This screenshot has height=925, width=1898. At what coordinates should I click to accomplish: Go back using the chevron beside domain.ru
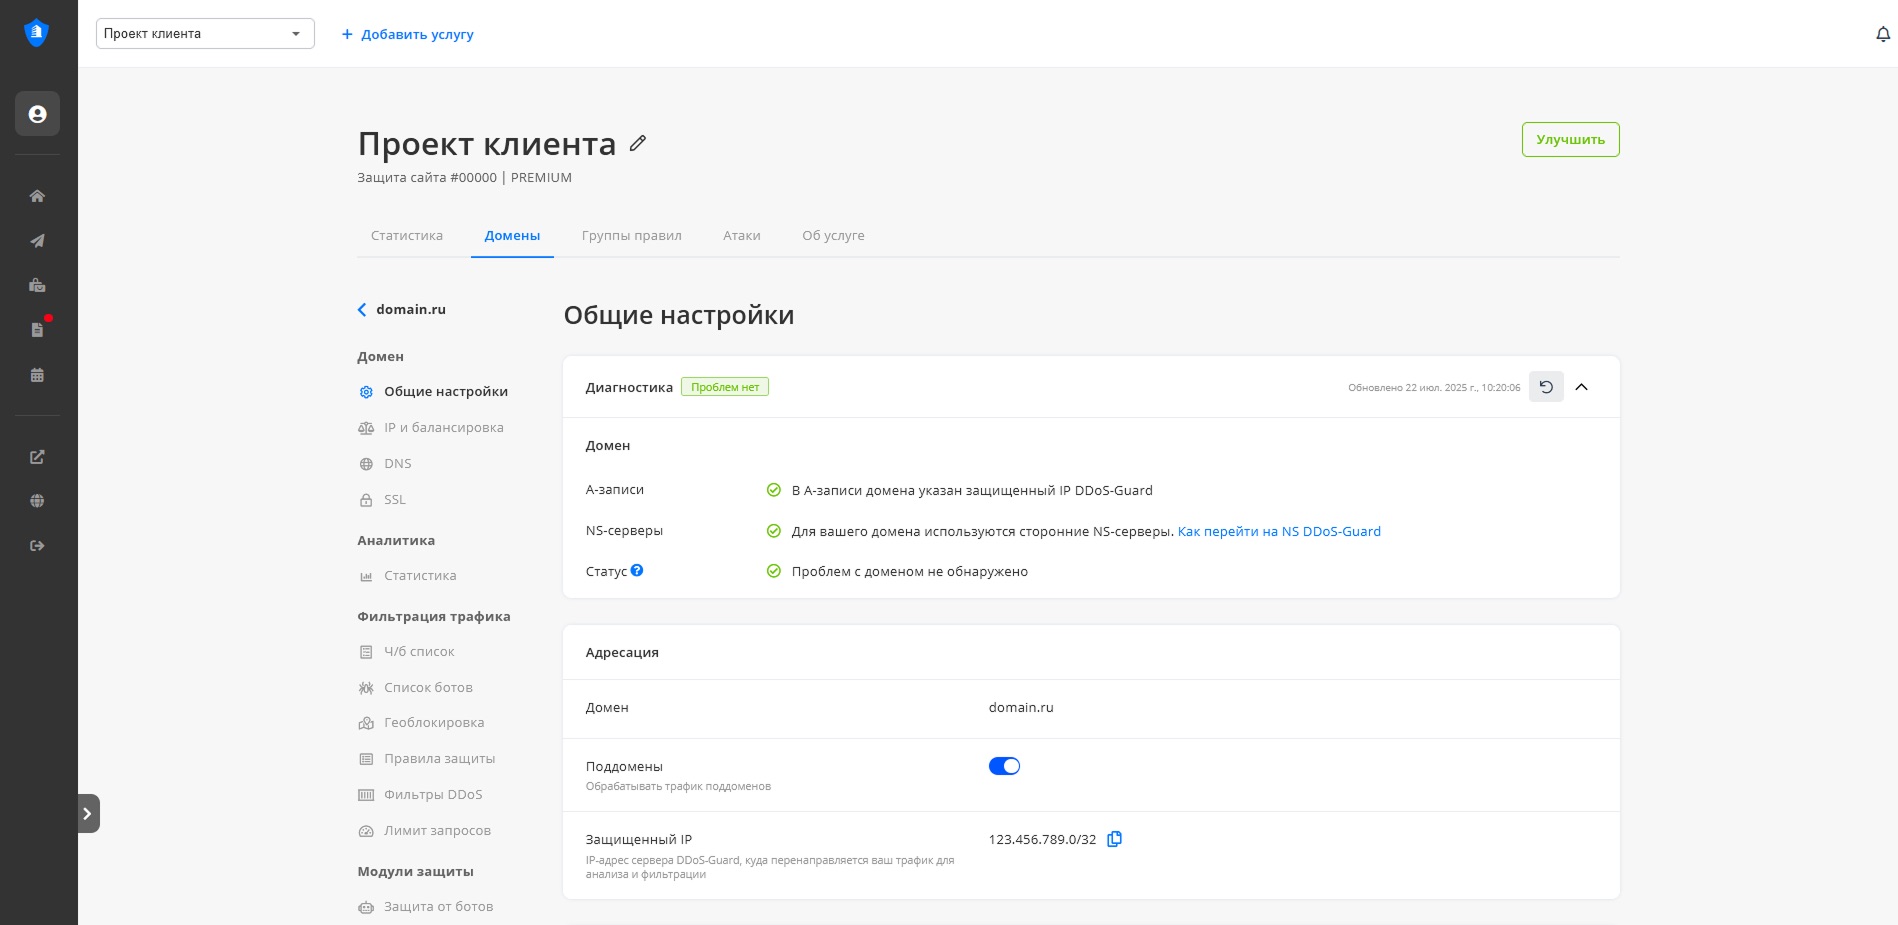tap(362, 310)
